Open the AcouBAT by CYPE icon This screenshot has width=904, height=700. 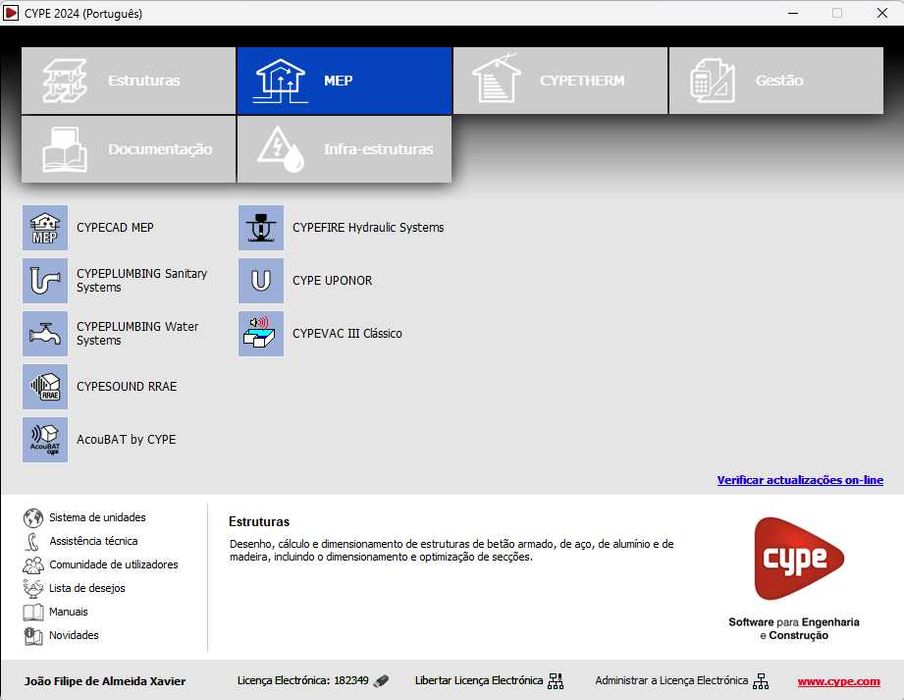[45, 440]
